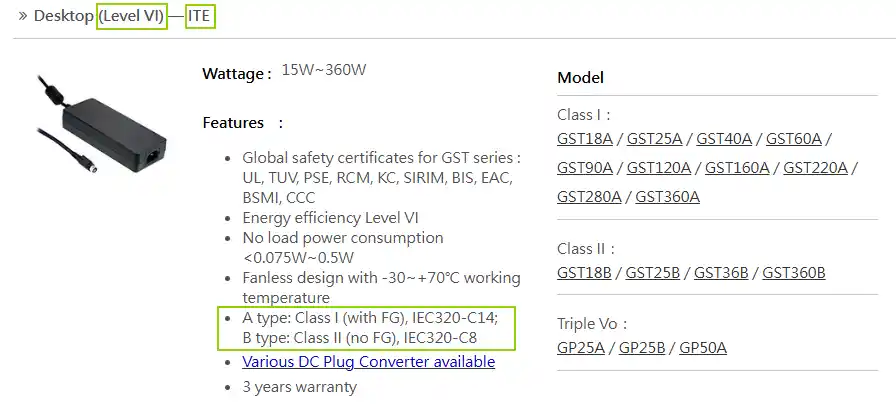896x409 pixels.
Task: Open the GST25B Class II model
Action: pos(653,272)
